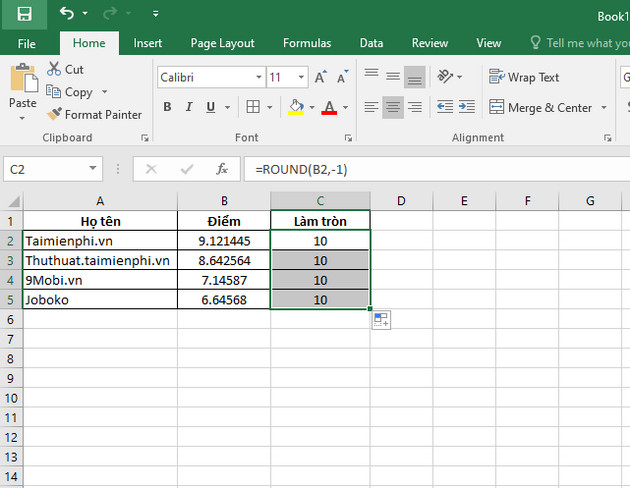This screenshot has width=630, height=488.
Task: Set Bottom Align vertical alignment
Action: click(414, 76)
